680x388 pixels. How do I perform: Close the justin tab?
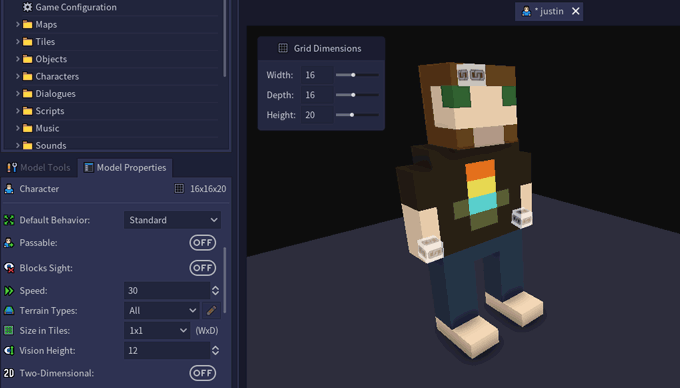point(575,11)
